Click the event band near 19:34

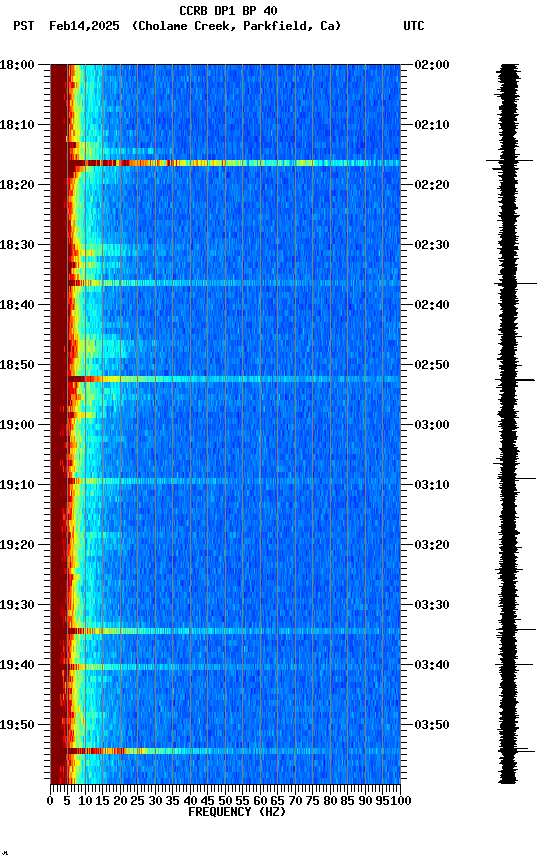(234, 631)
